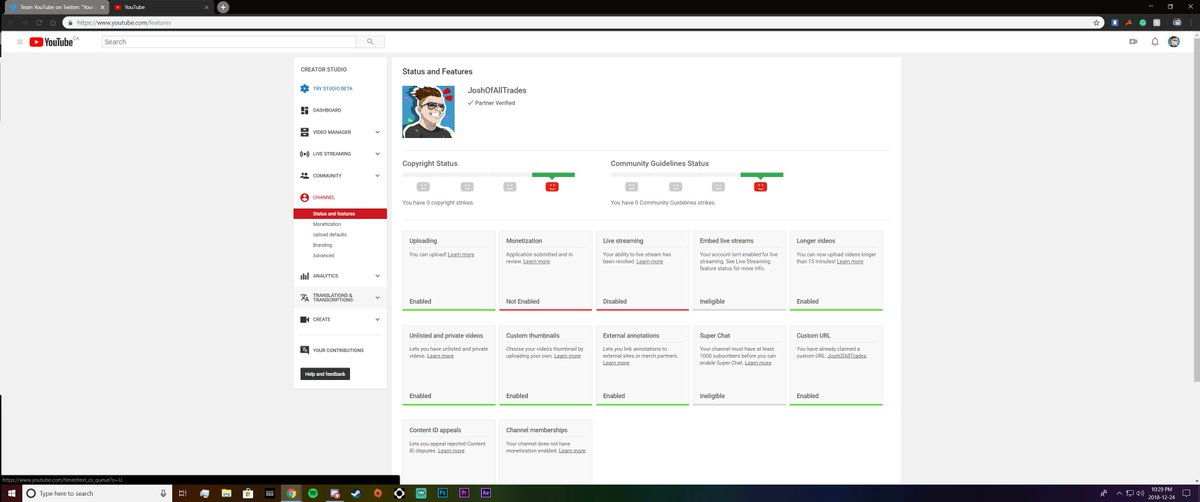
Task: Open Dashboard in Creator Studio sidebar
Action: click(x=327, y=110)
